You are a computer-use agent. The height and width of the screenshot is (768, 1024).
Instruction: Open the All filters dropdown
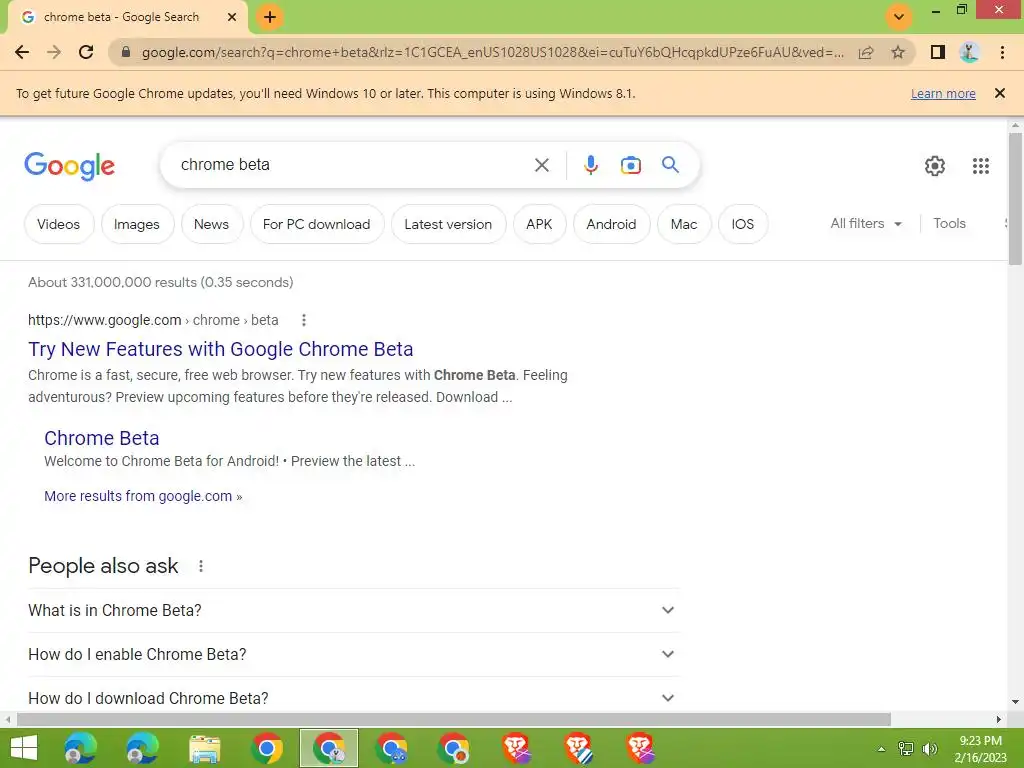coord(866,223)
